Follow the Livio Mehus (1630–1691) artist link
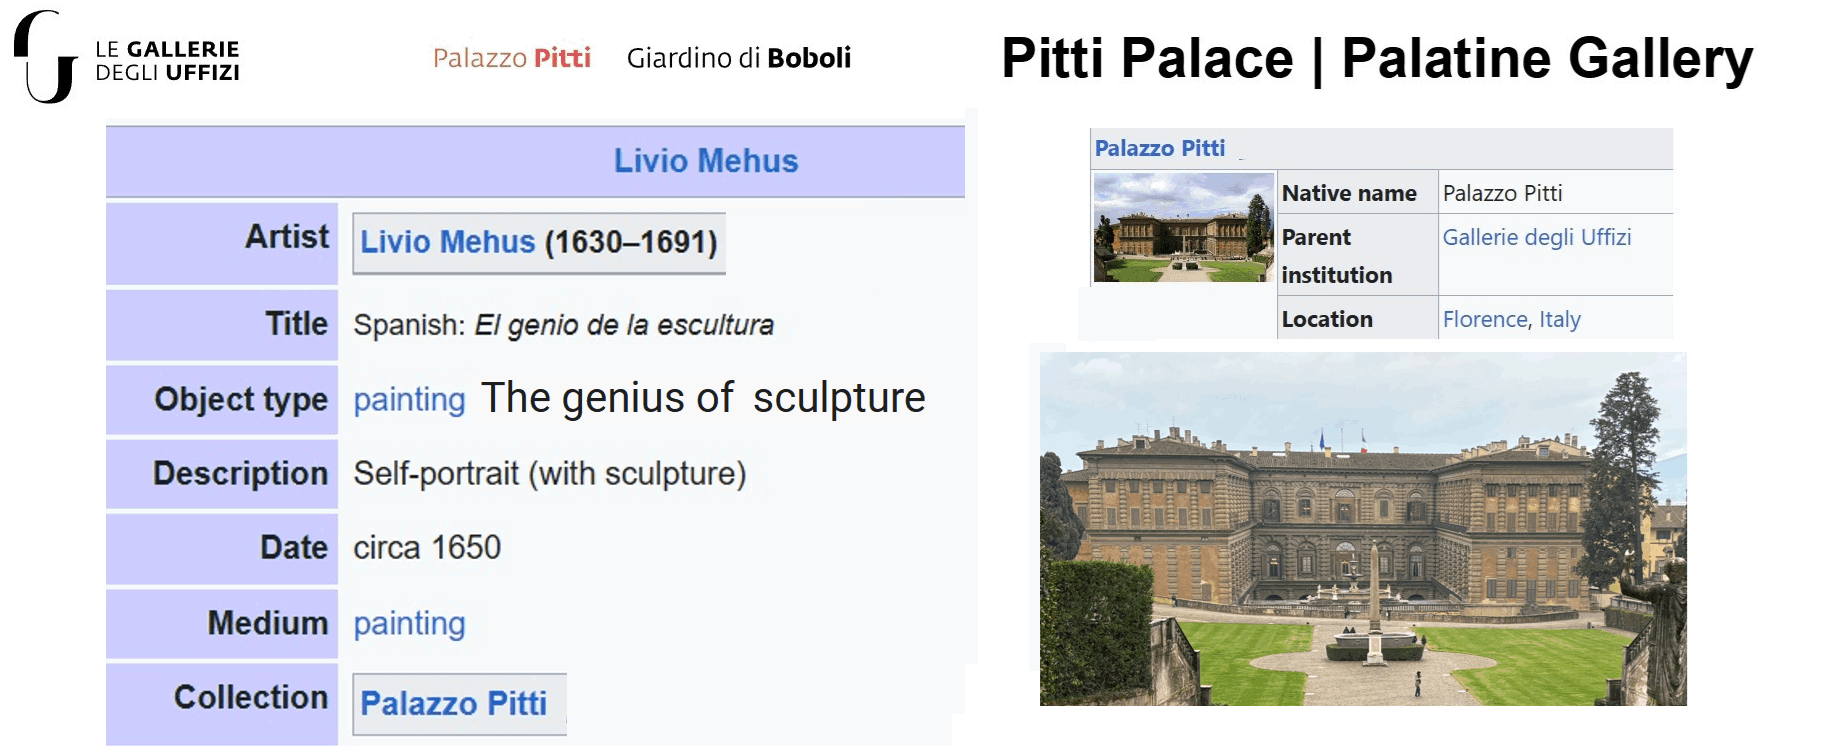The image size is (1824, 751). (447, 242)
